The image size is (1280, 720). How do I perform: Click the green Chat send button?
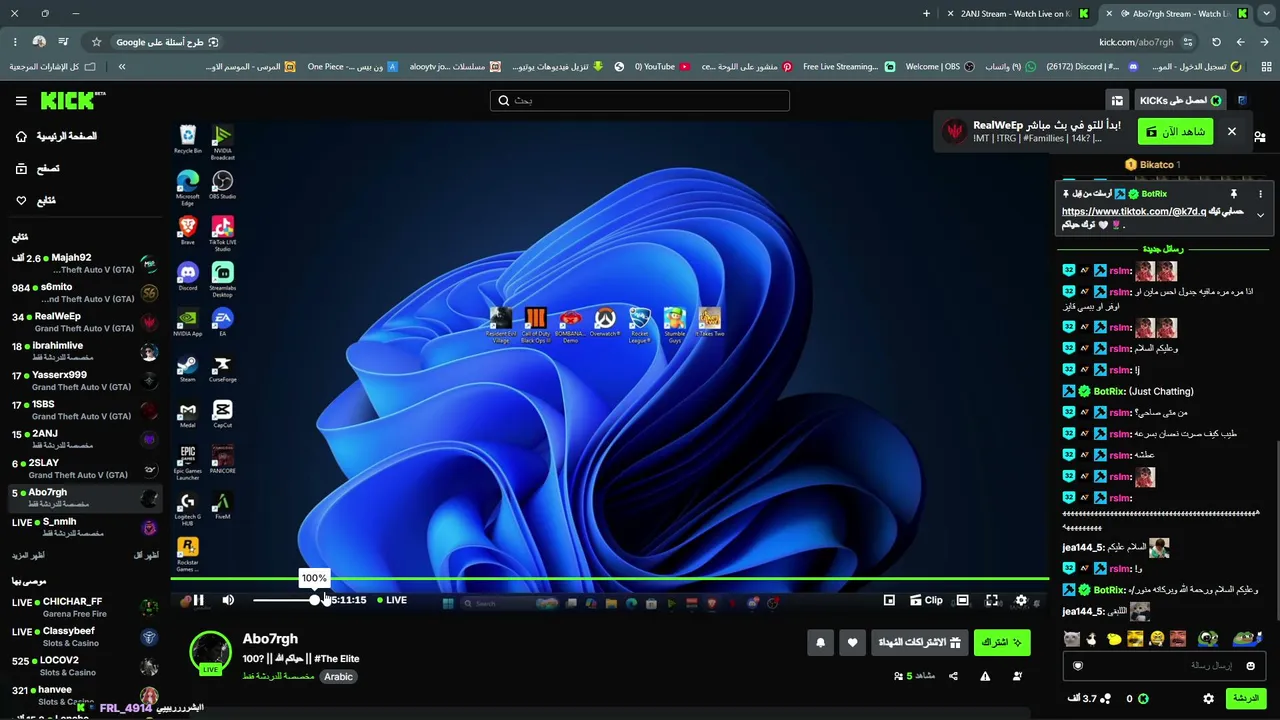click(1245, 698)
